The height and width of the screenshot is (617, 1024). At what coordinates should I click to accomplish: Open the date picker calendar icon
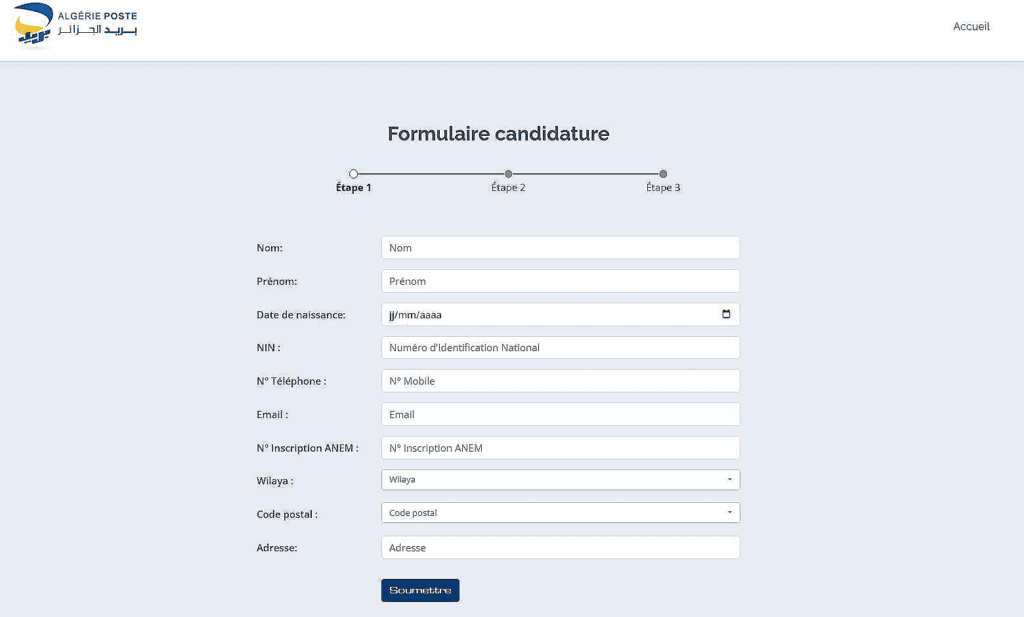point(726,314)
